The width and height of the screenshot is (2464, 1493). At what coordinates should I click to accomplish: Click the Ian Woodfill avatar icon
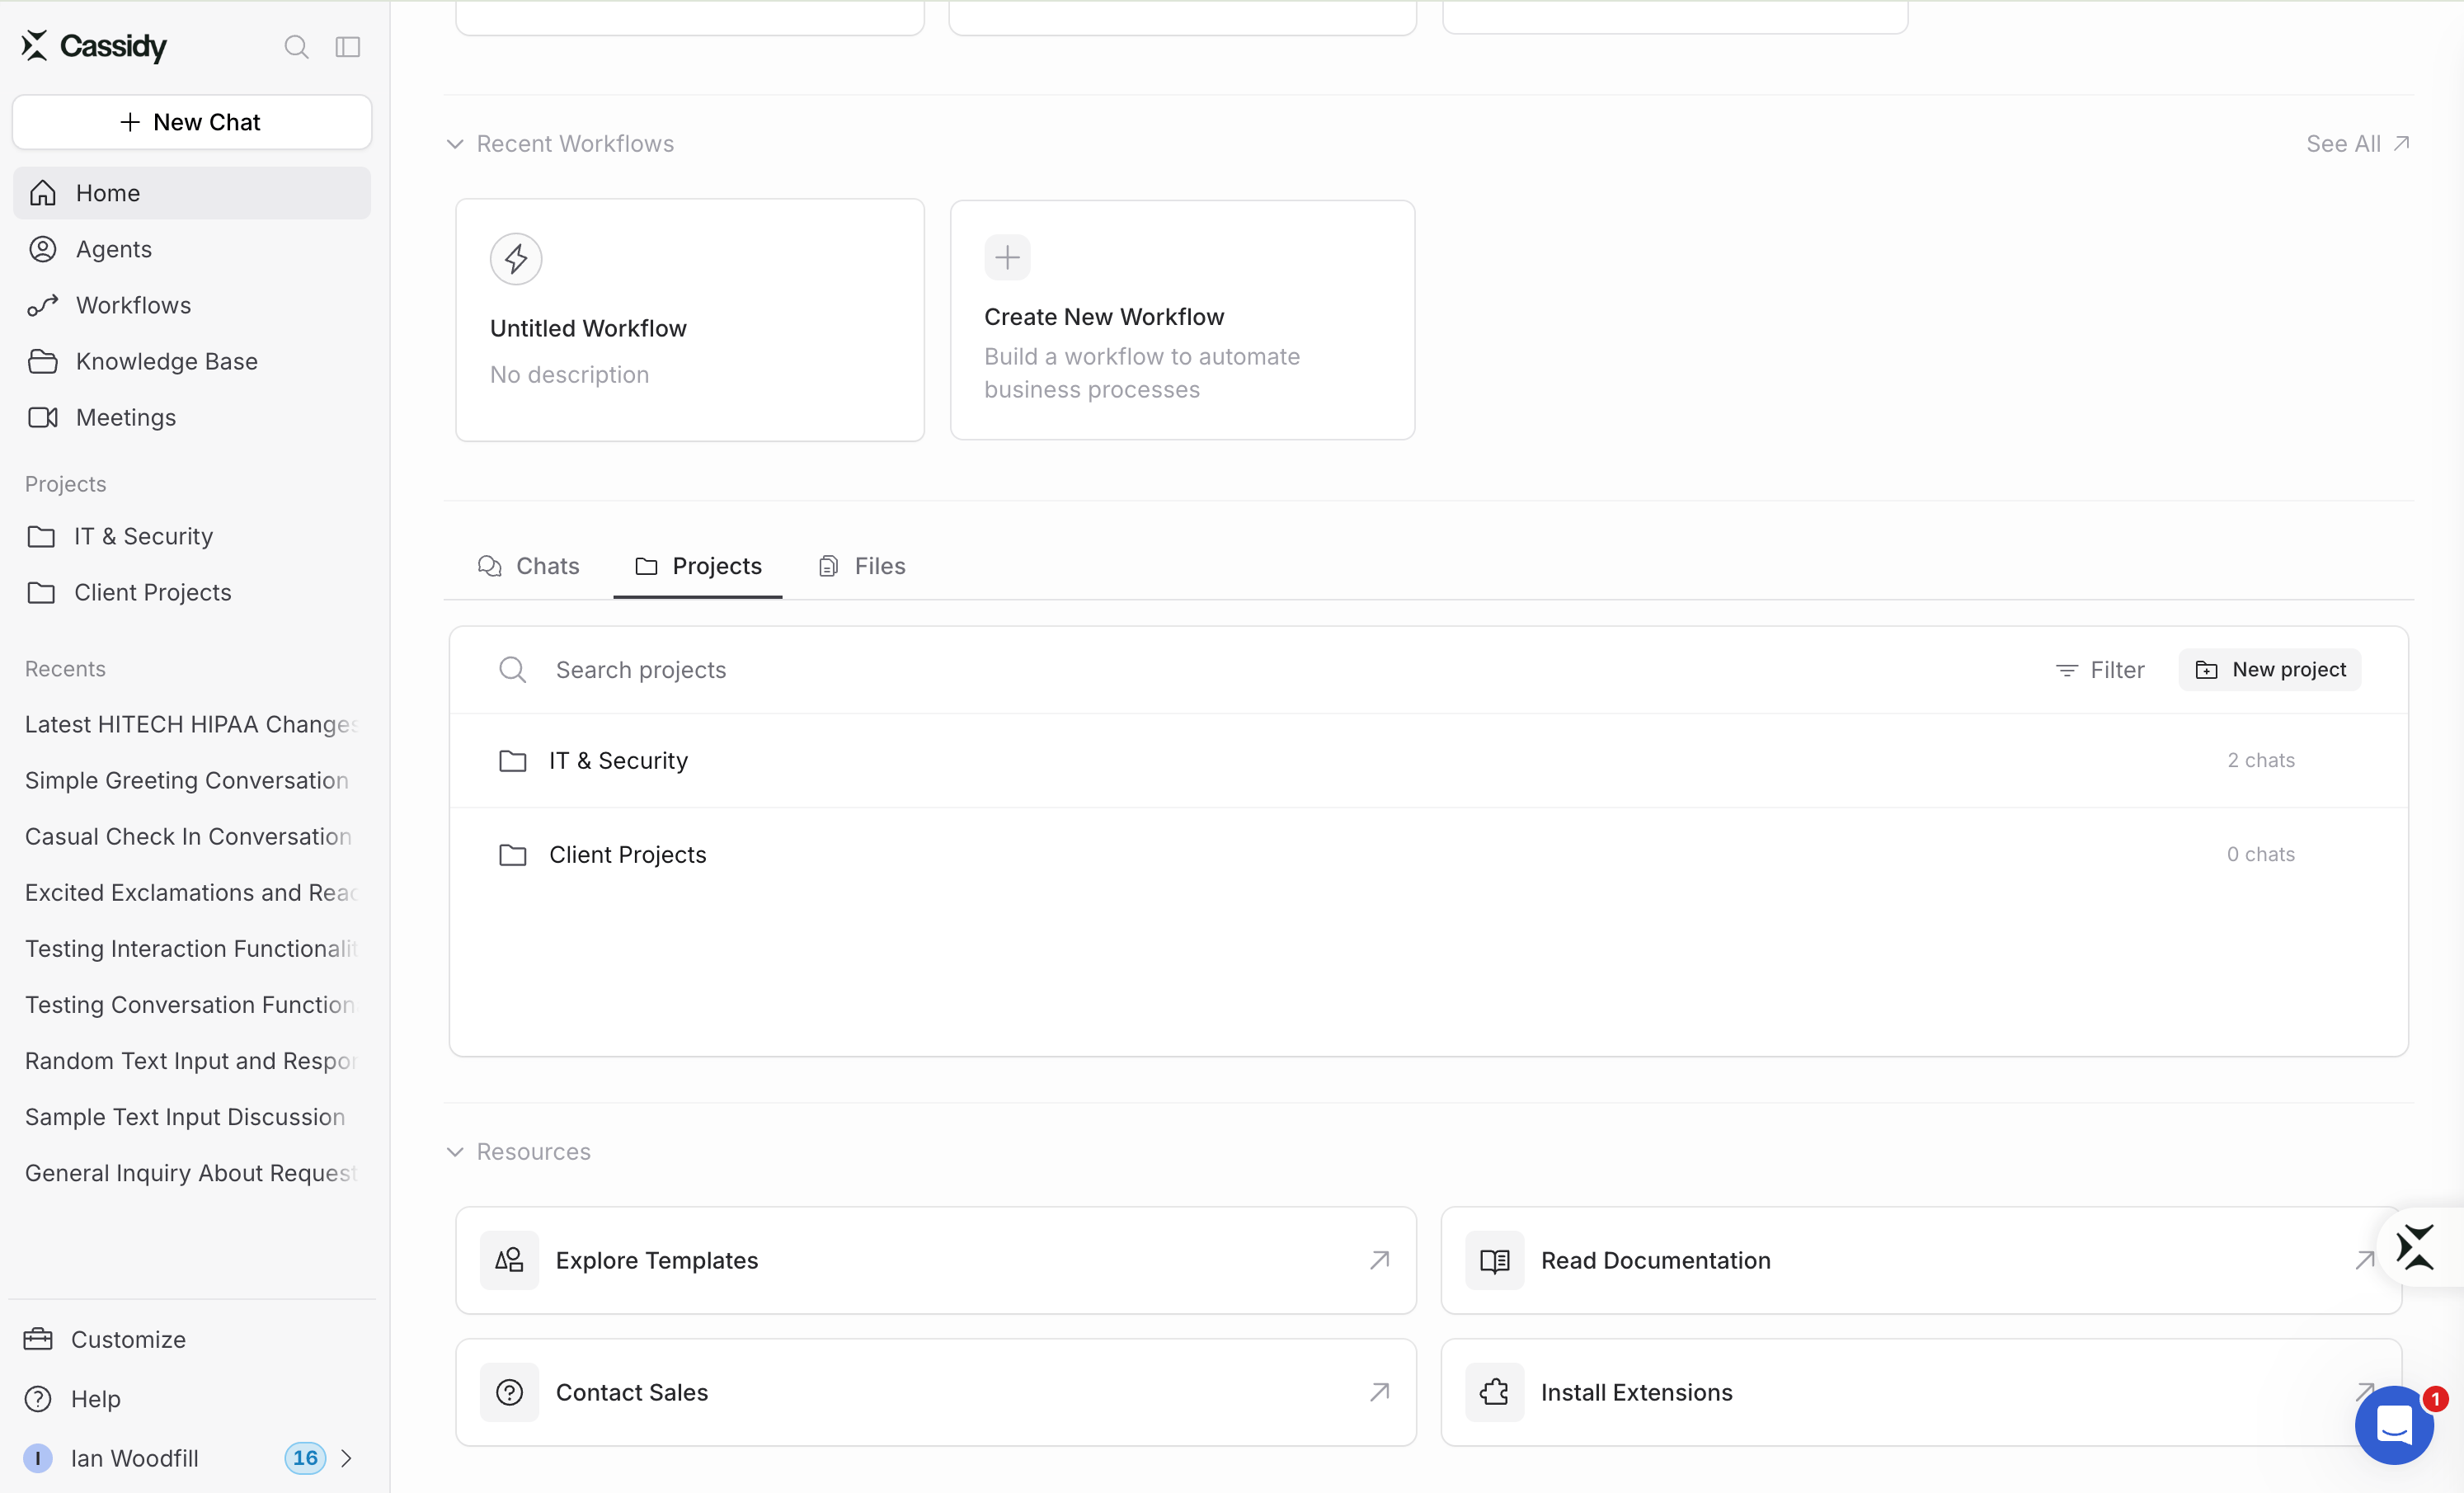[x=38, y=1458]
